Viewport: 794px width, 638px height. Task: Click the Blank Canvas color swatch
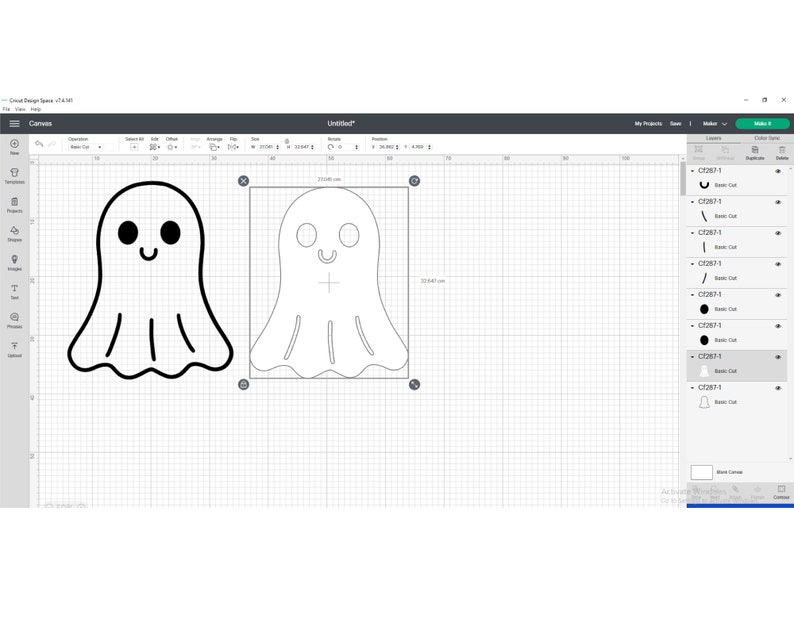coord(701,472)
